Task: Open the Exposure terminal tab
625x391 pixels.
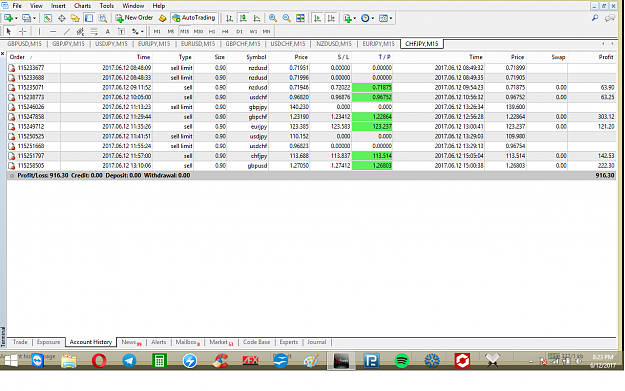Action: pos(48,342)
